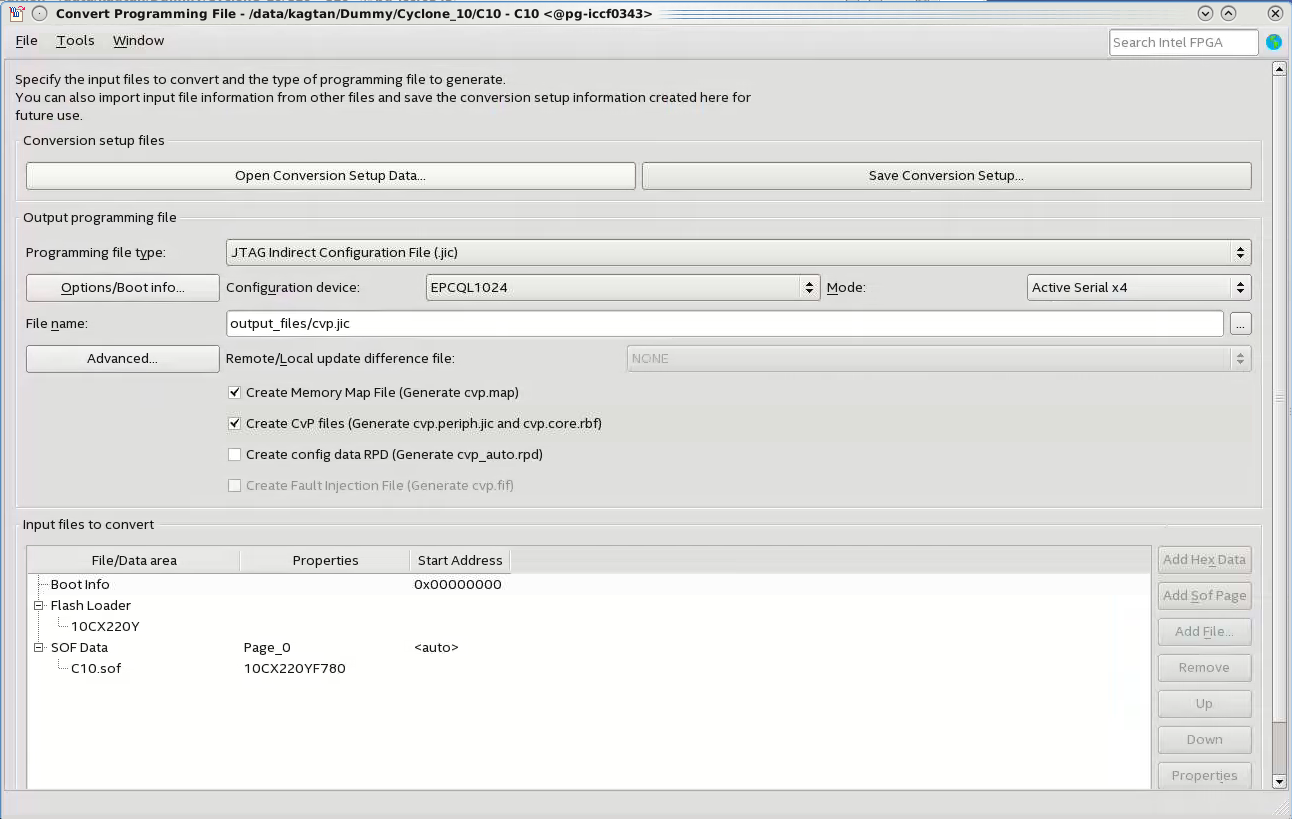
Task: Click the File name input field
Action: [x=725, y=324]
